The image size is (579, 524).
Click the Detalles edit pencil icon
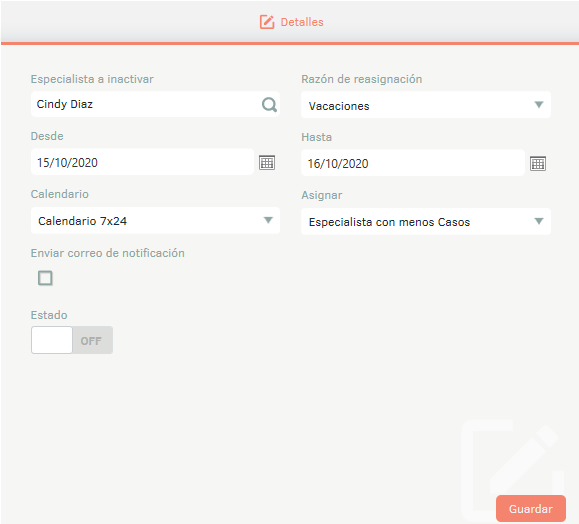click(x=267, y=22)
